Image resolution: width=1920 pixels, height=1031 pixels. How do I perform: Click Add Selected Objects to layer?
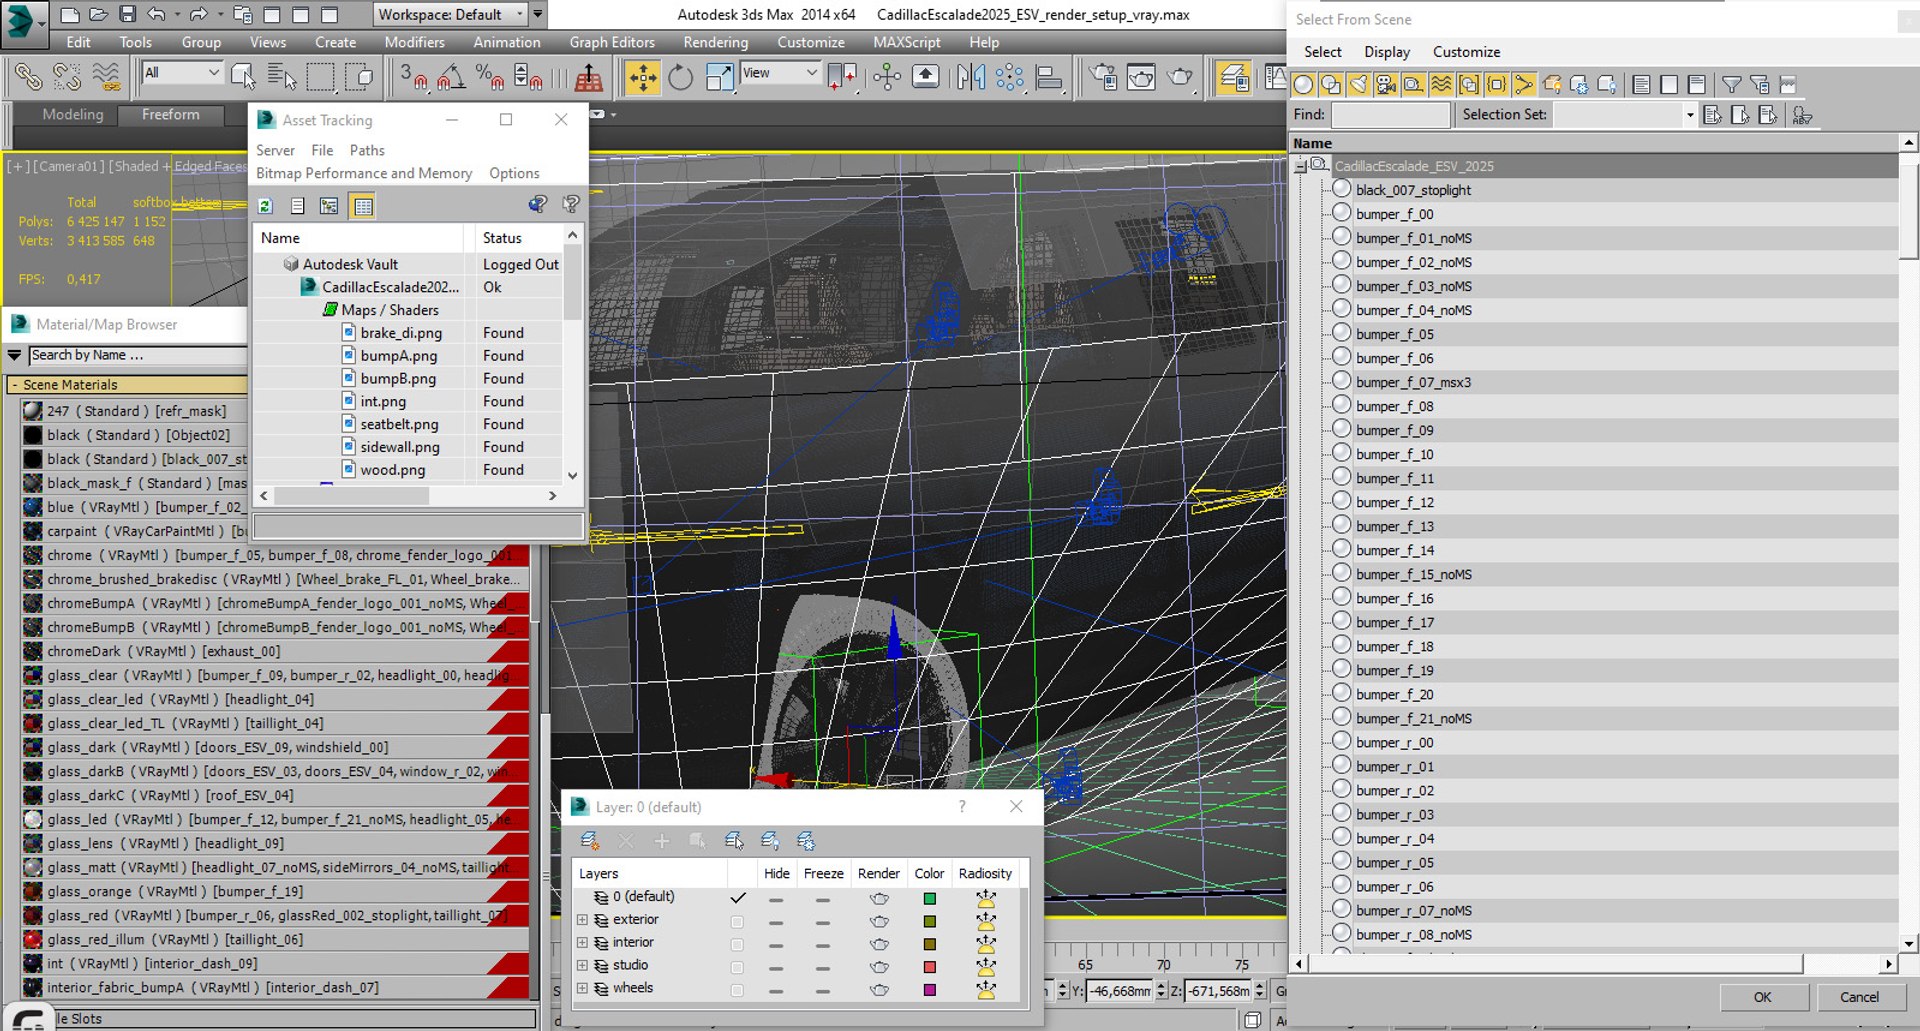[x=662, y=841]
